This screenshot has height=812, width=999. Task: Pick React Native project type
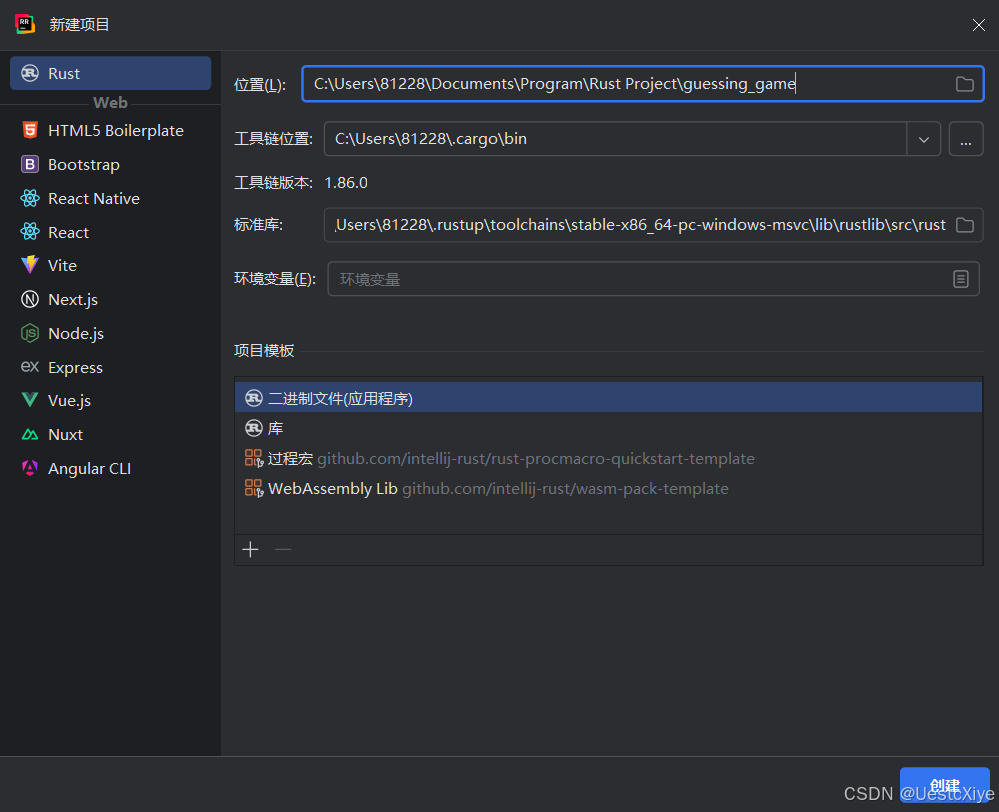pyautogui.click(x=110, y=198)
